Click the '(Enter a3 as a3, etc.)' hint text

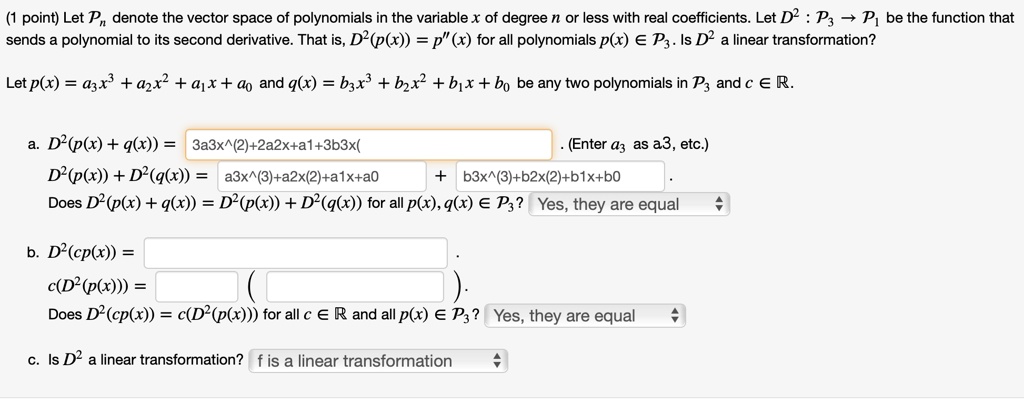[x=639, y=145]
